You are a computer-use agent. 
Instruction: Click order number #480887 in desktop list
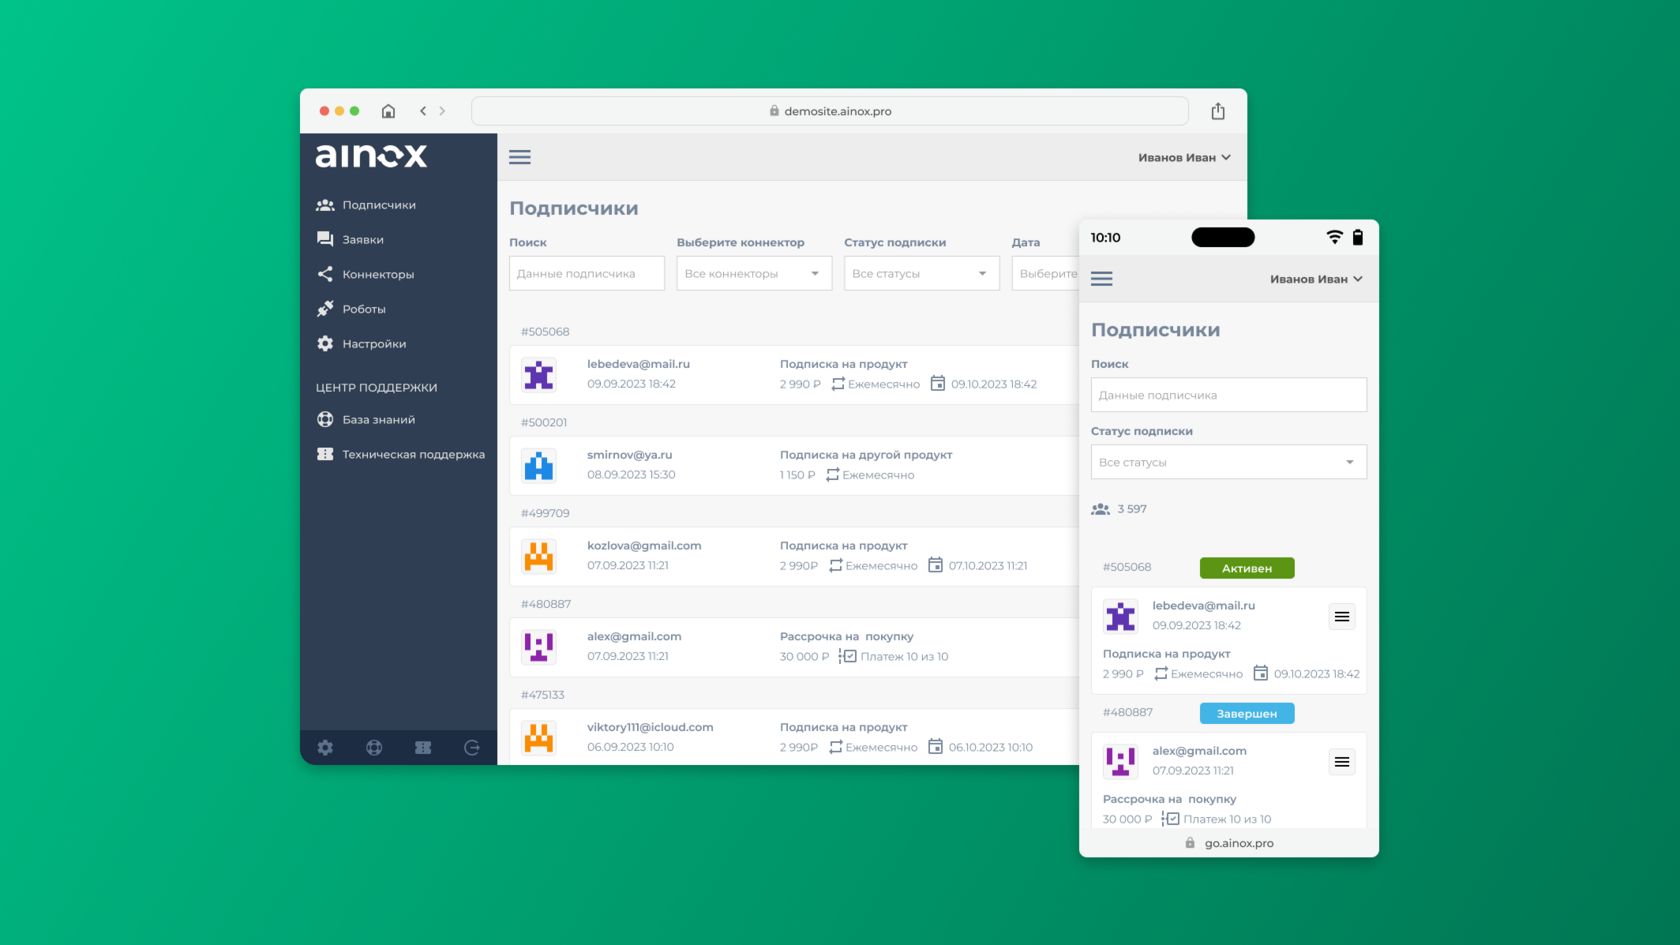pos(546,604)
